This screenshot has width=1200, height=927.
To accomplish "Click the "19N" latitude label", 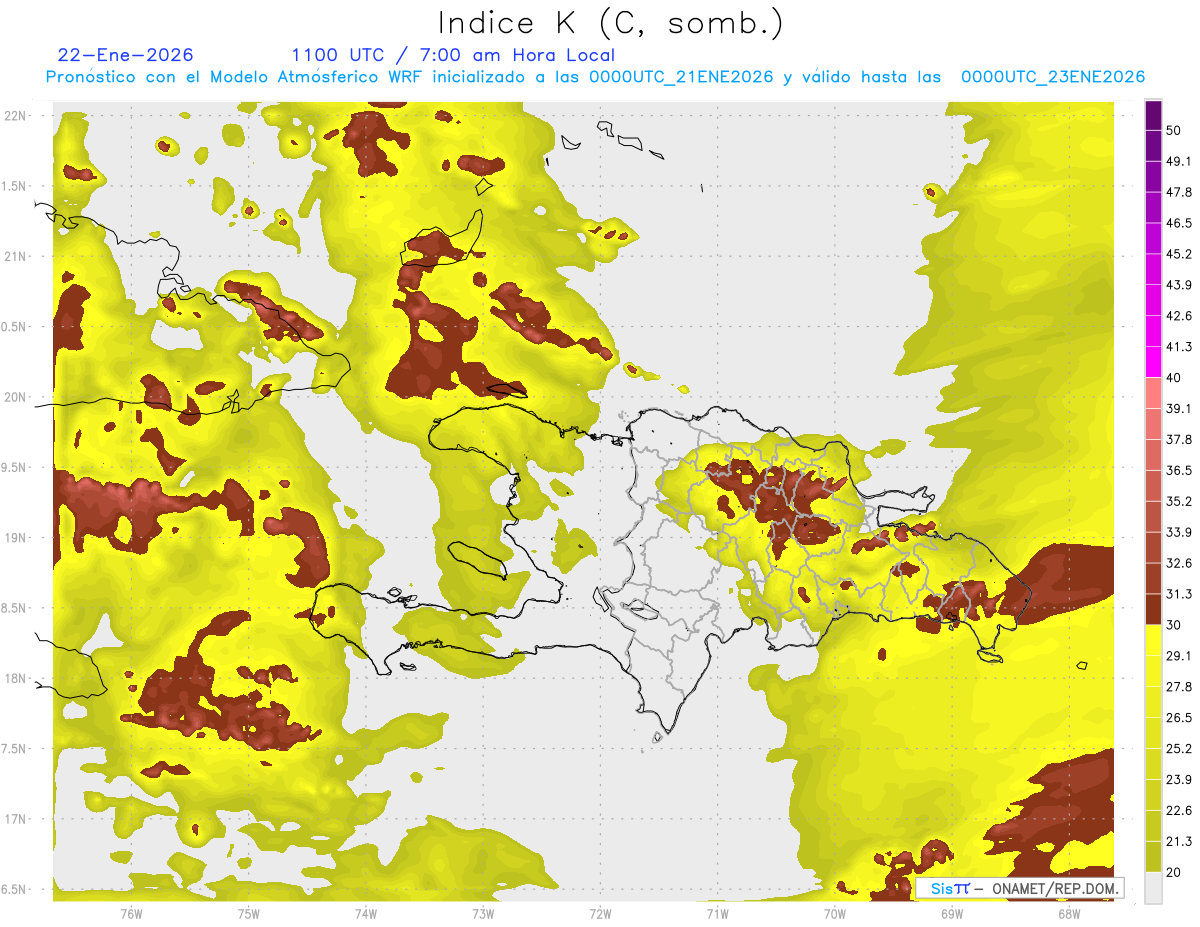I will 15,538.
